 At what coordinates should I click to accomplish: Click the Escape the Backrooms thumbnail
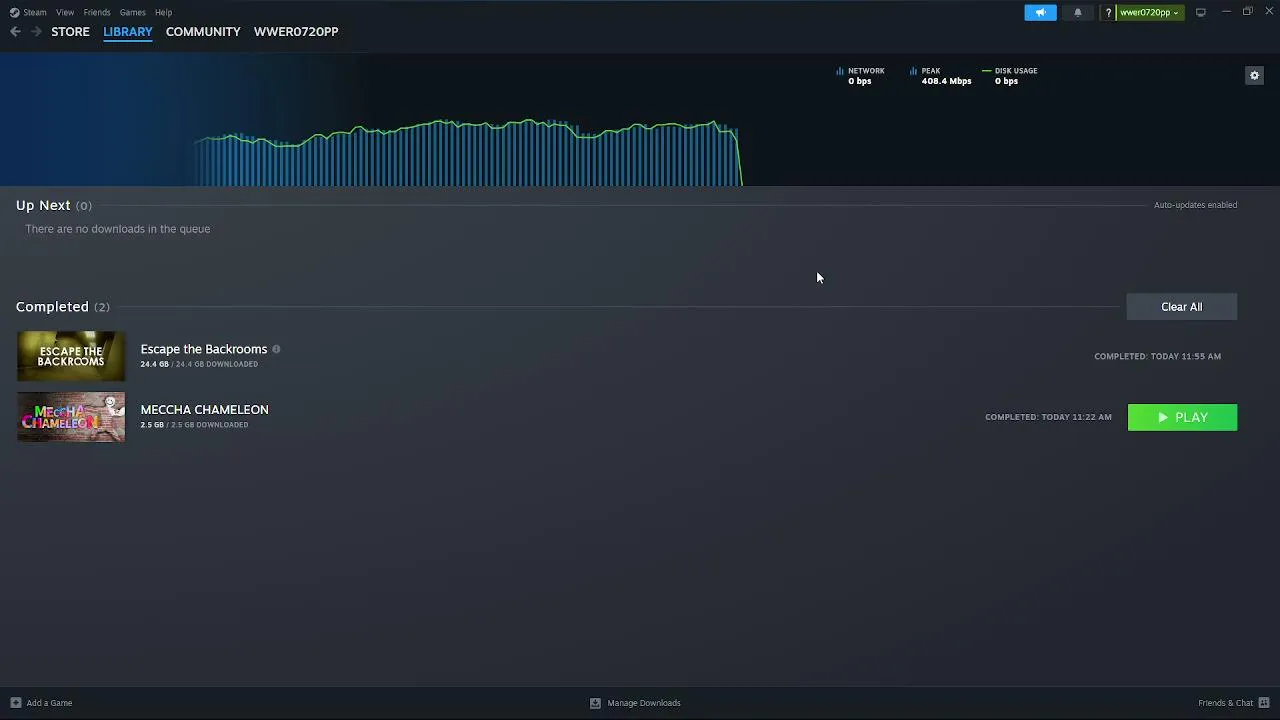tap(71, 356)
